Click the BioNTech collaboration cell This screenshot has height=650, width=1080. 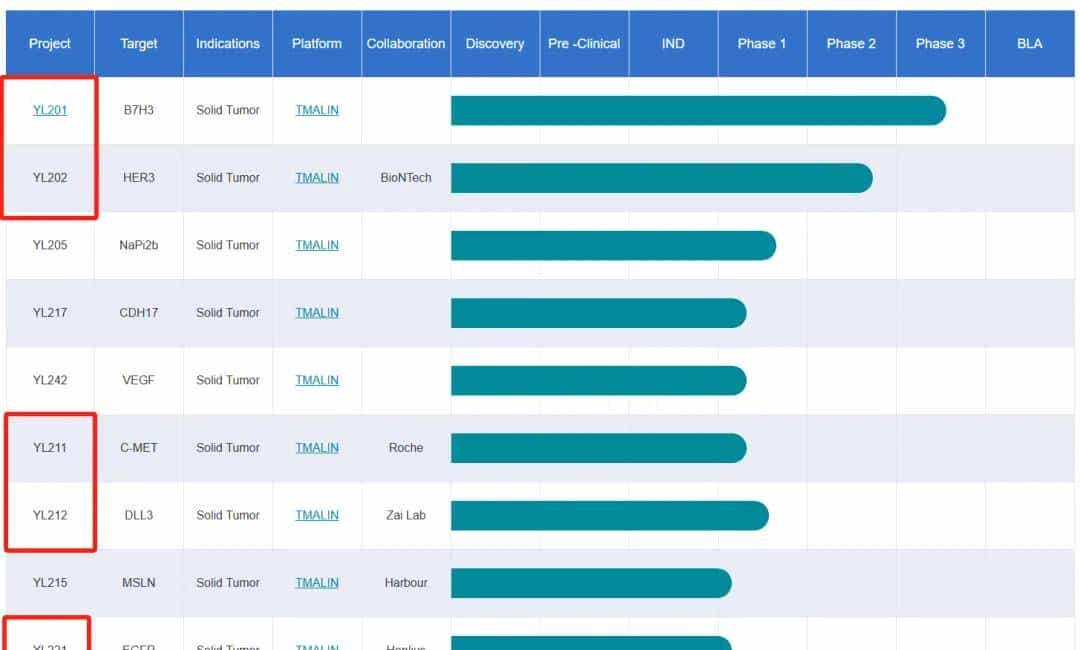(x=406, y=178)
